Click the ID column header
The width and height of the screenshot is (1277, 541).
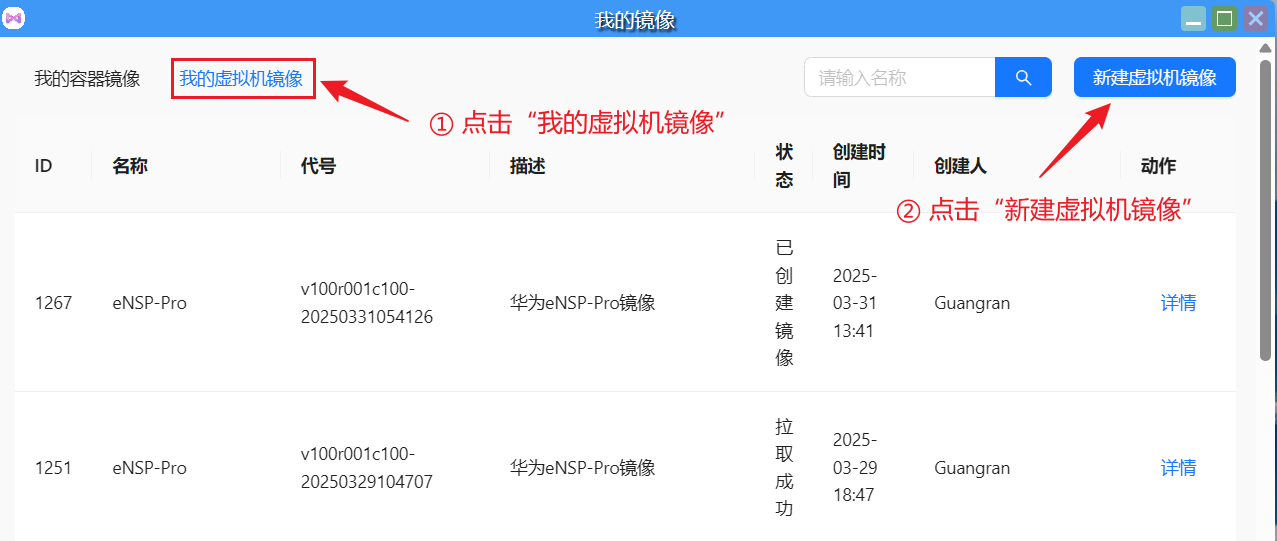pyautogui.click(x=43, y=166)
